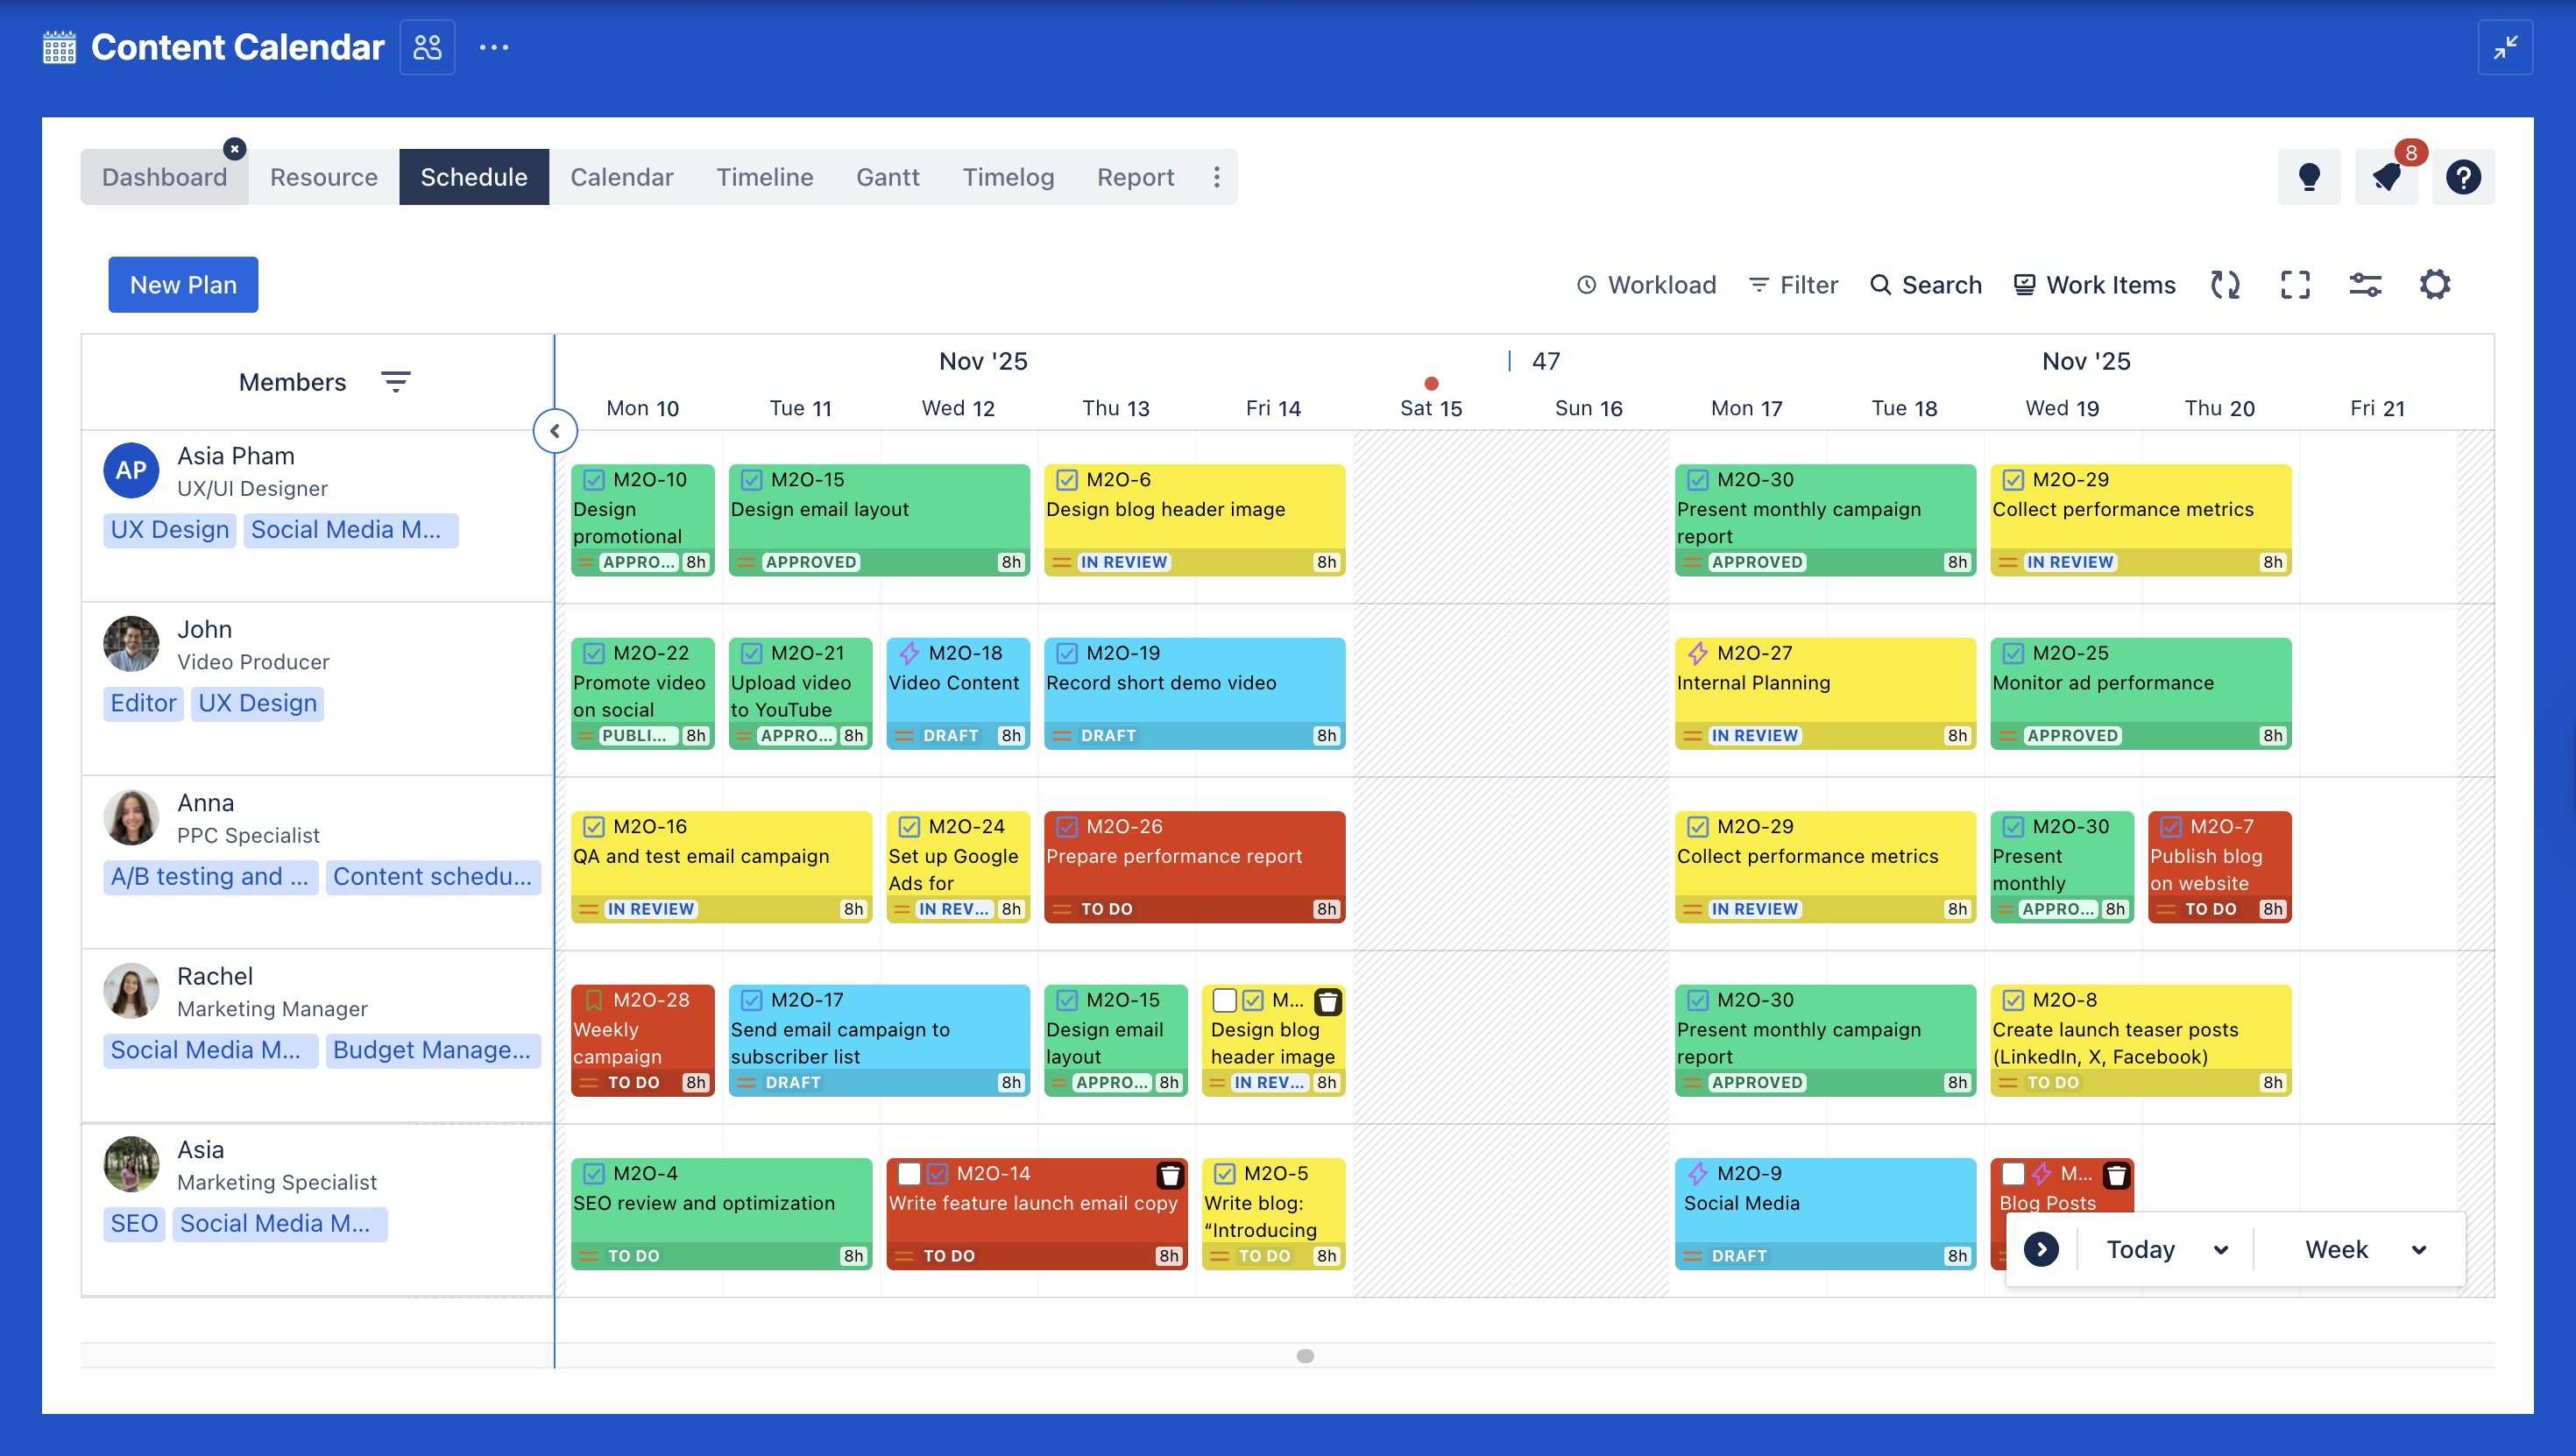Viewport: 2576px width, 1456px height.
Task: Open the M2O-9 Social Media card
Action: [1825, 1214]
